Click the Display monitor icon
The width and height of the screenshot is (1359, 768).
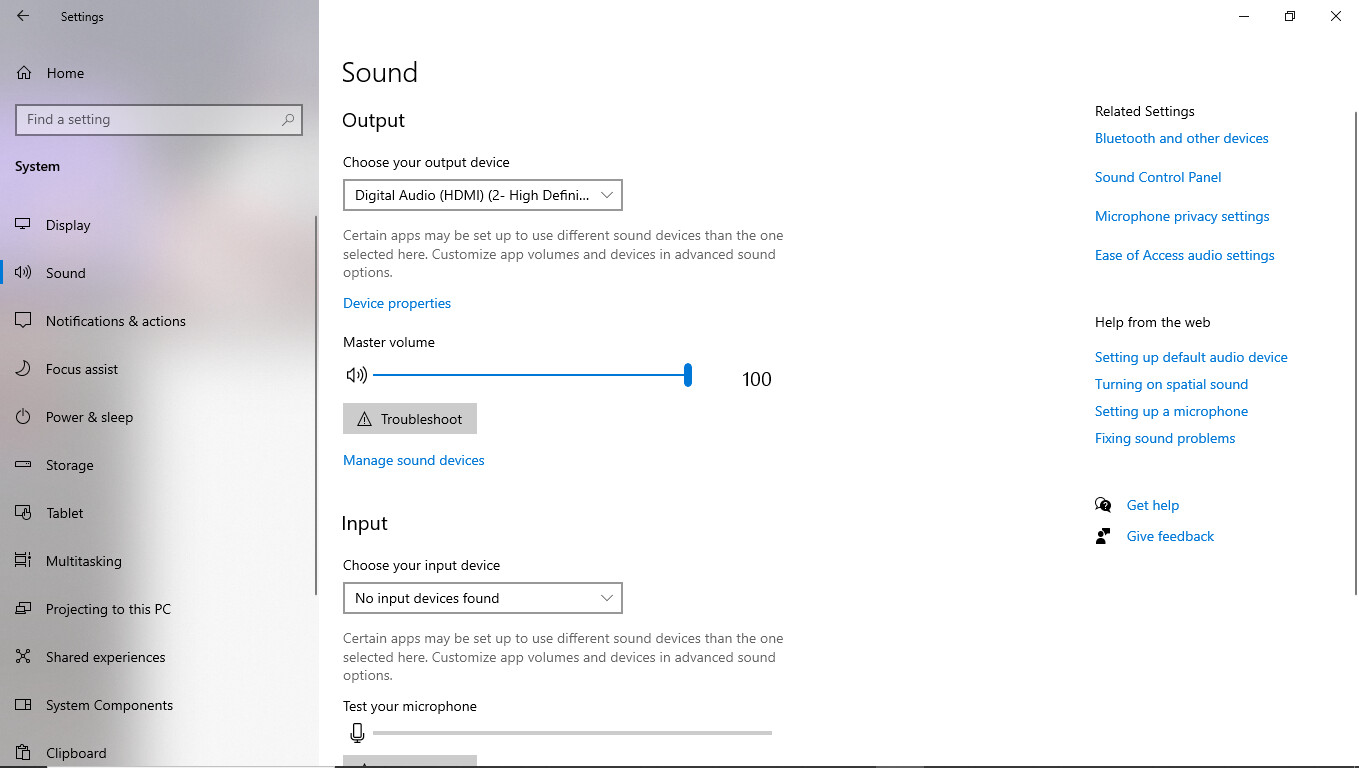[x=24, y=225]
